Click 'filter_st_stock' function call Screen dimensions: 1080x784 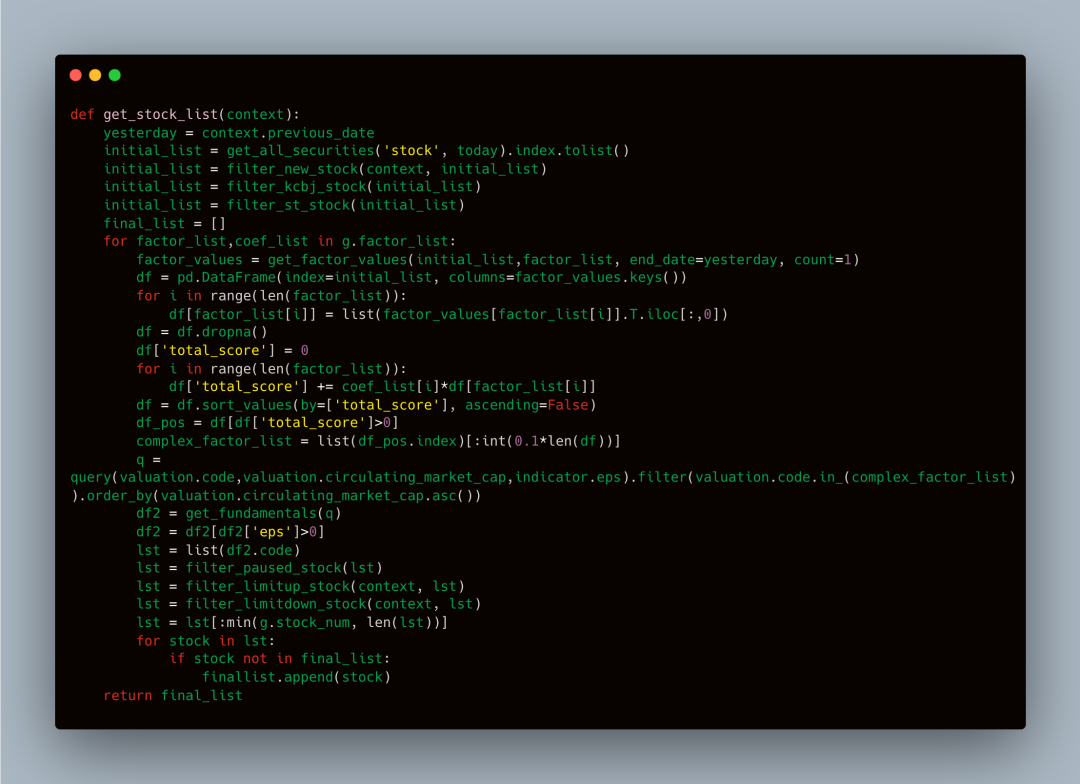pyautogui.click(x=288, y=205)
